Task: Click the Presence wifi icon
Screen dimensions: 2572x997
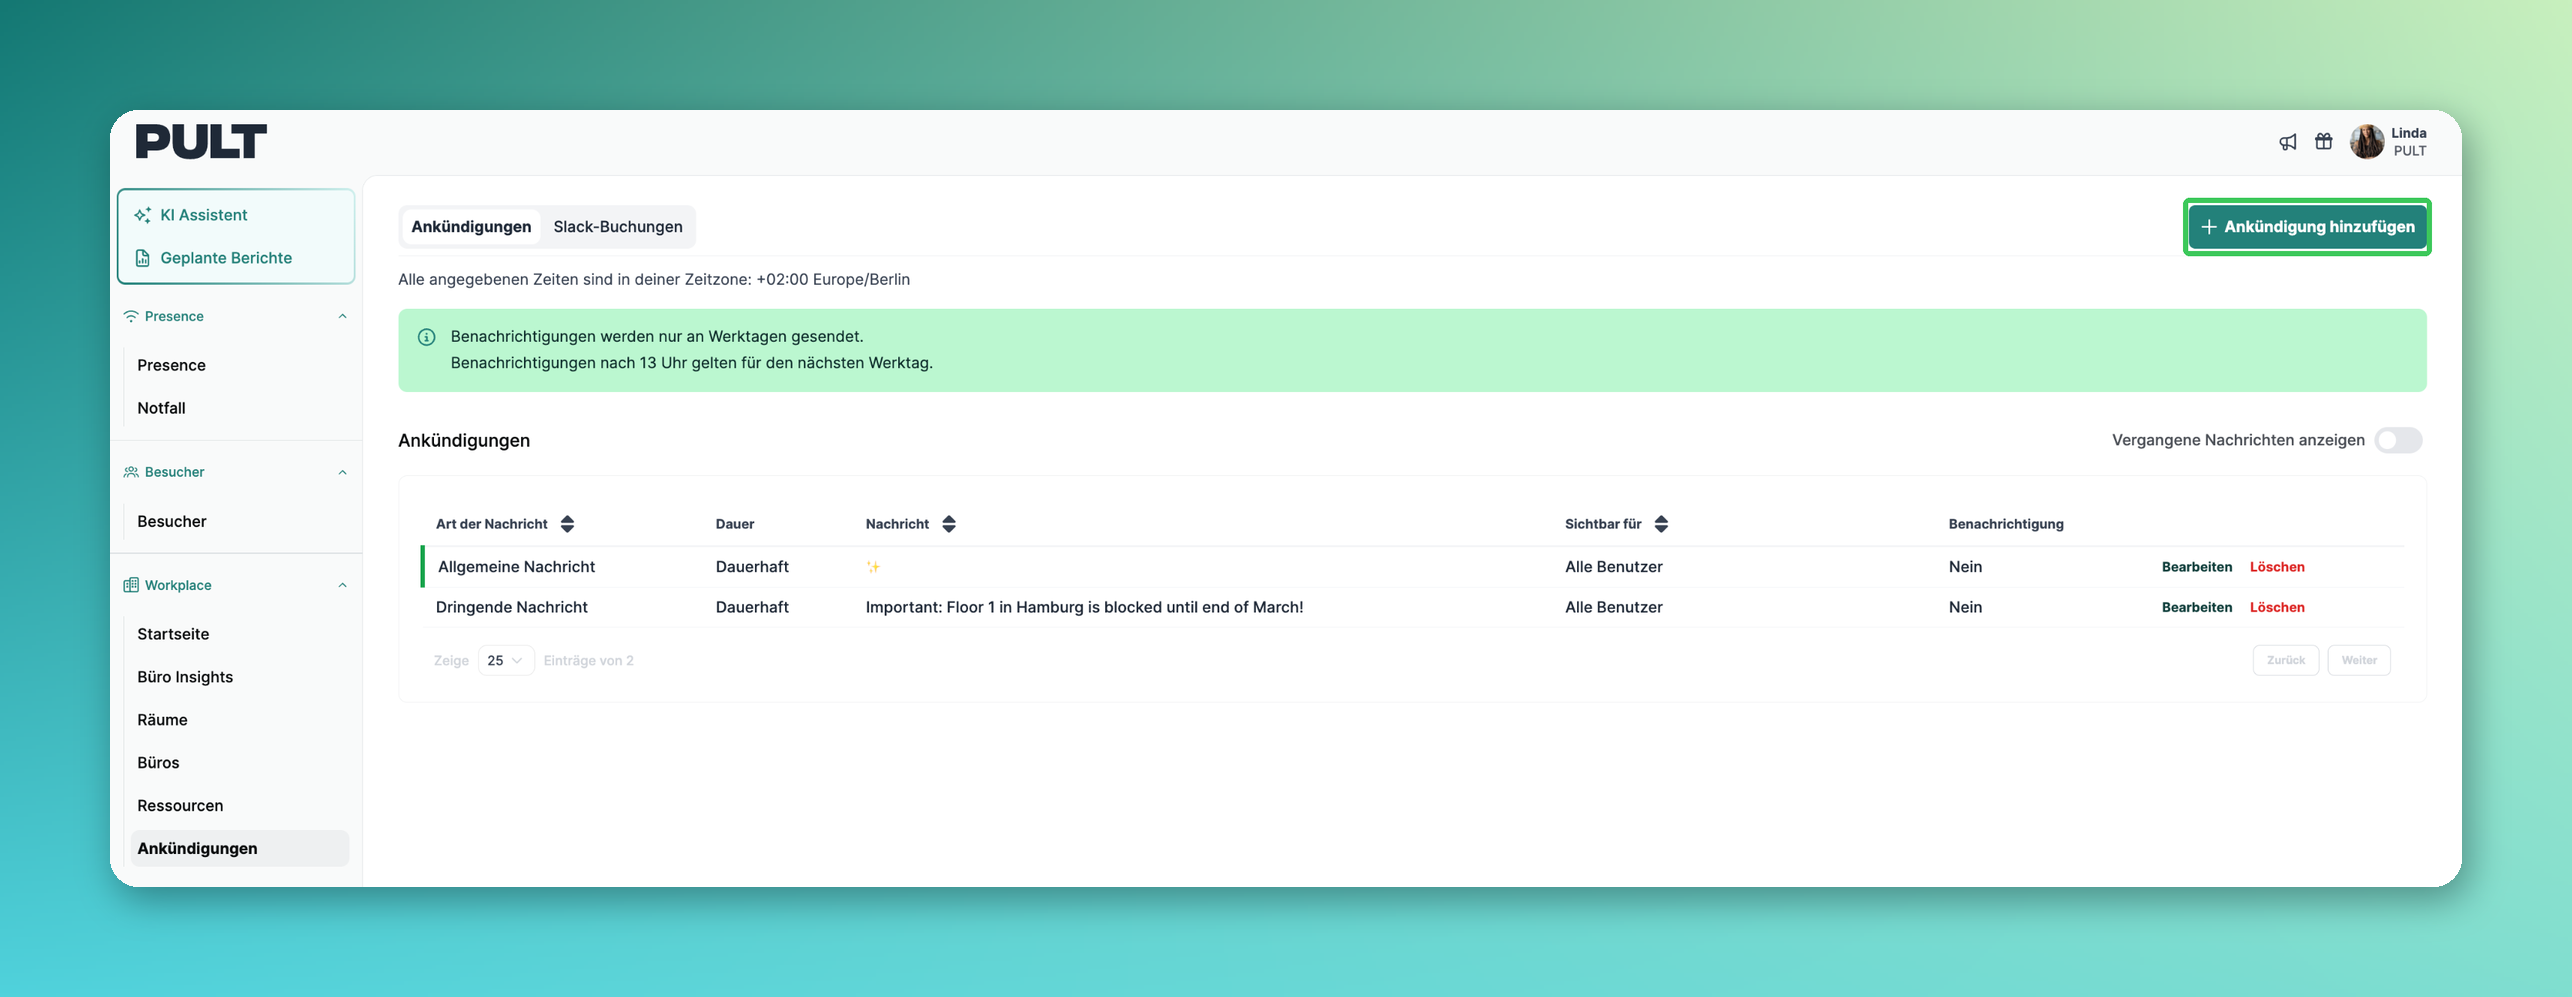Action: click(131, 316)
